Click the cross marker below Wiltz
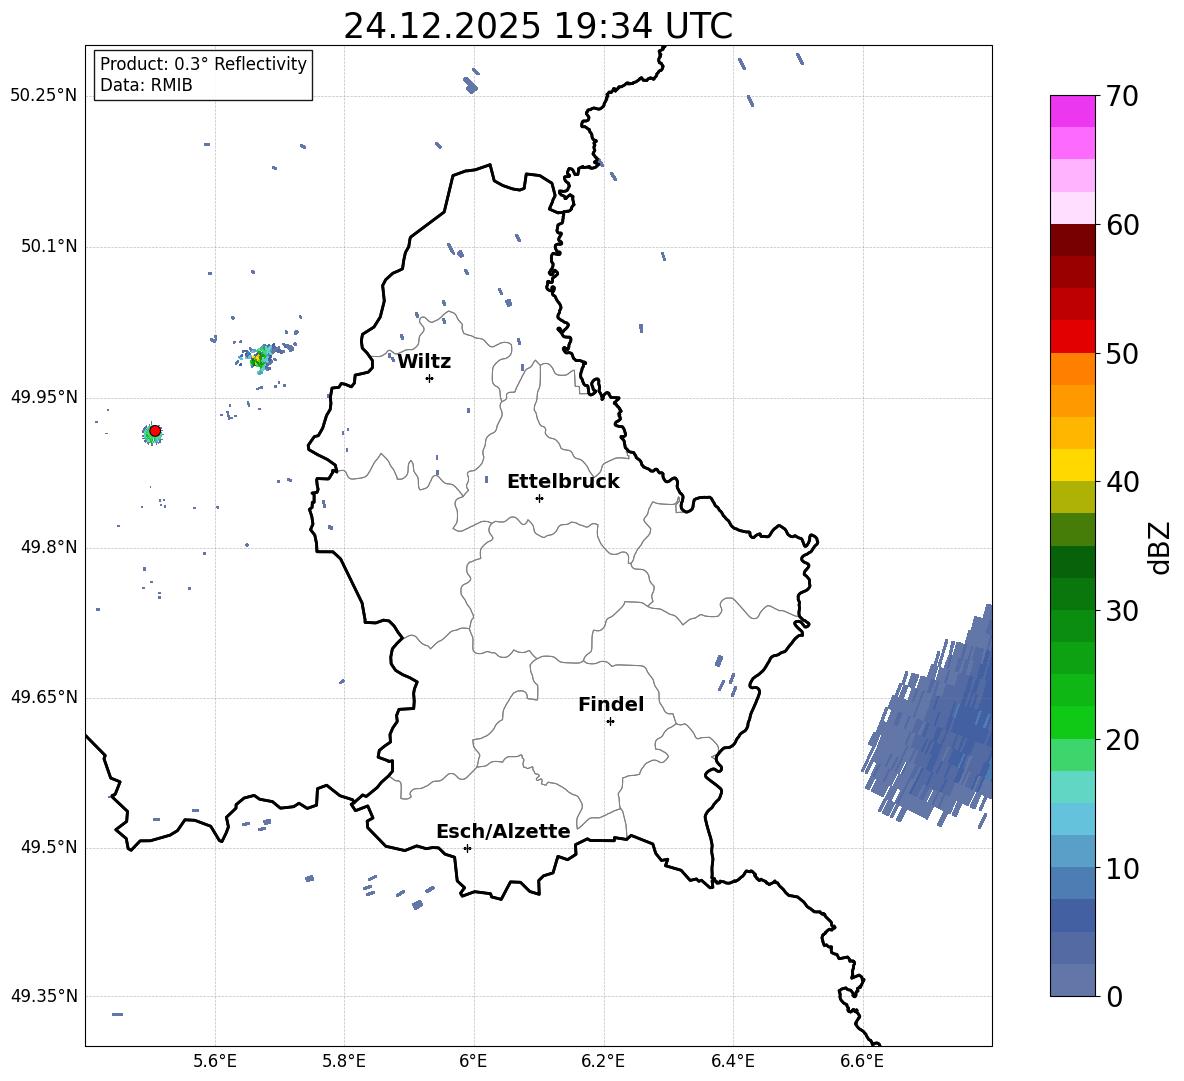The width and height of the screenshot is (1184, 1081). [x=430, y=378]
